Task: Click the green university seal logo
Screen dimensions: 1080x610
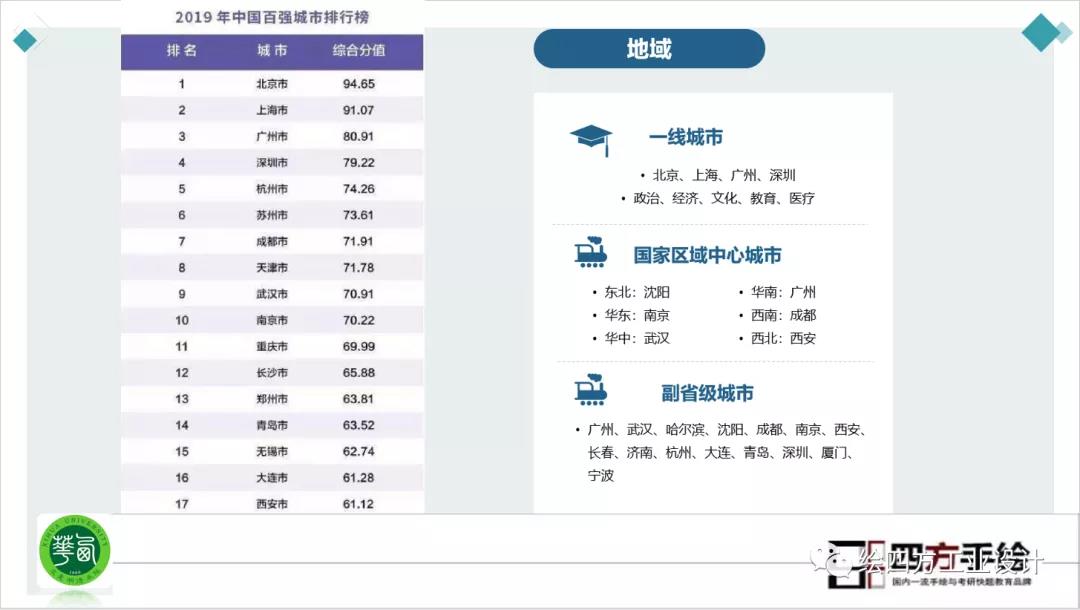Action: point(74,550)
